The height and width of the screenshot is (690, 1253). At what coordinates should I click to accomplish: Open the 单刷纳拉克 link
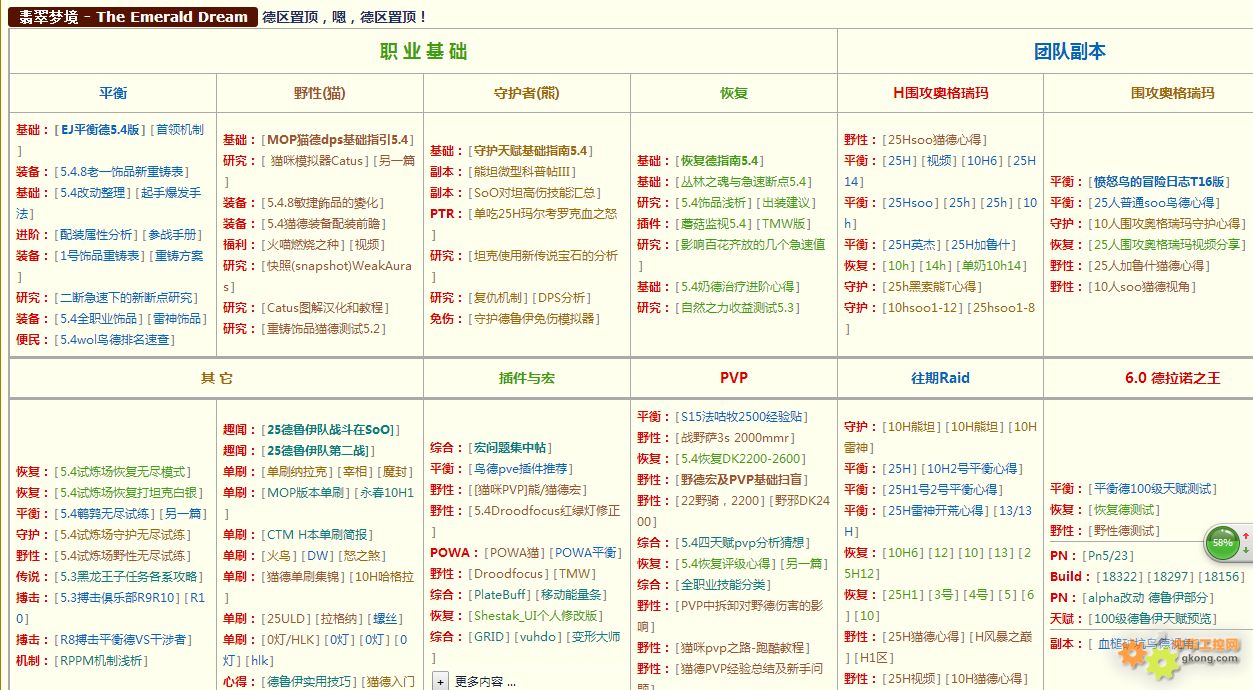pyautogui.click(x=295, y=472)
